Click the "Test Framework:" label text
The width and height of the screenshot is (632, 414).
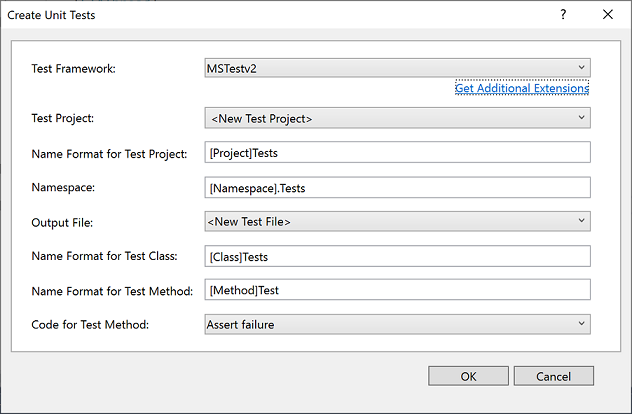point(74,69)
